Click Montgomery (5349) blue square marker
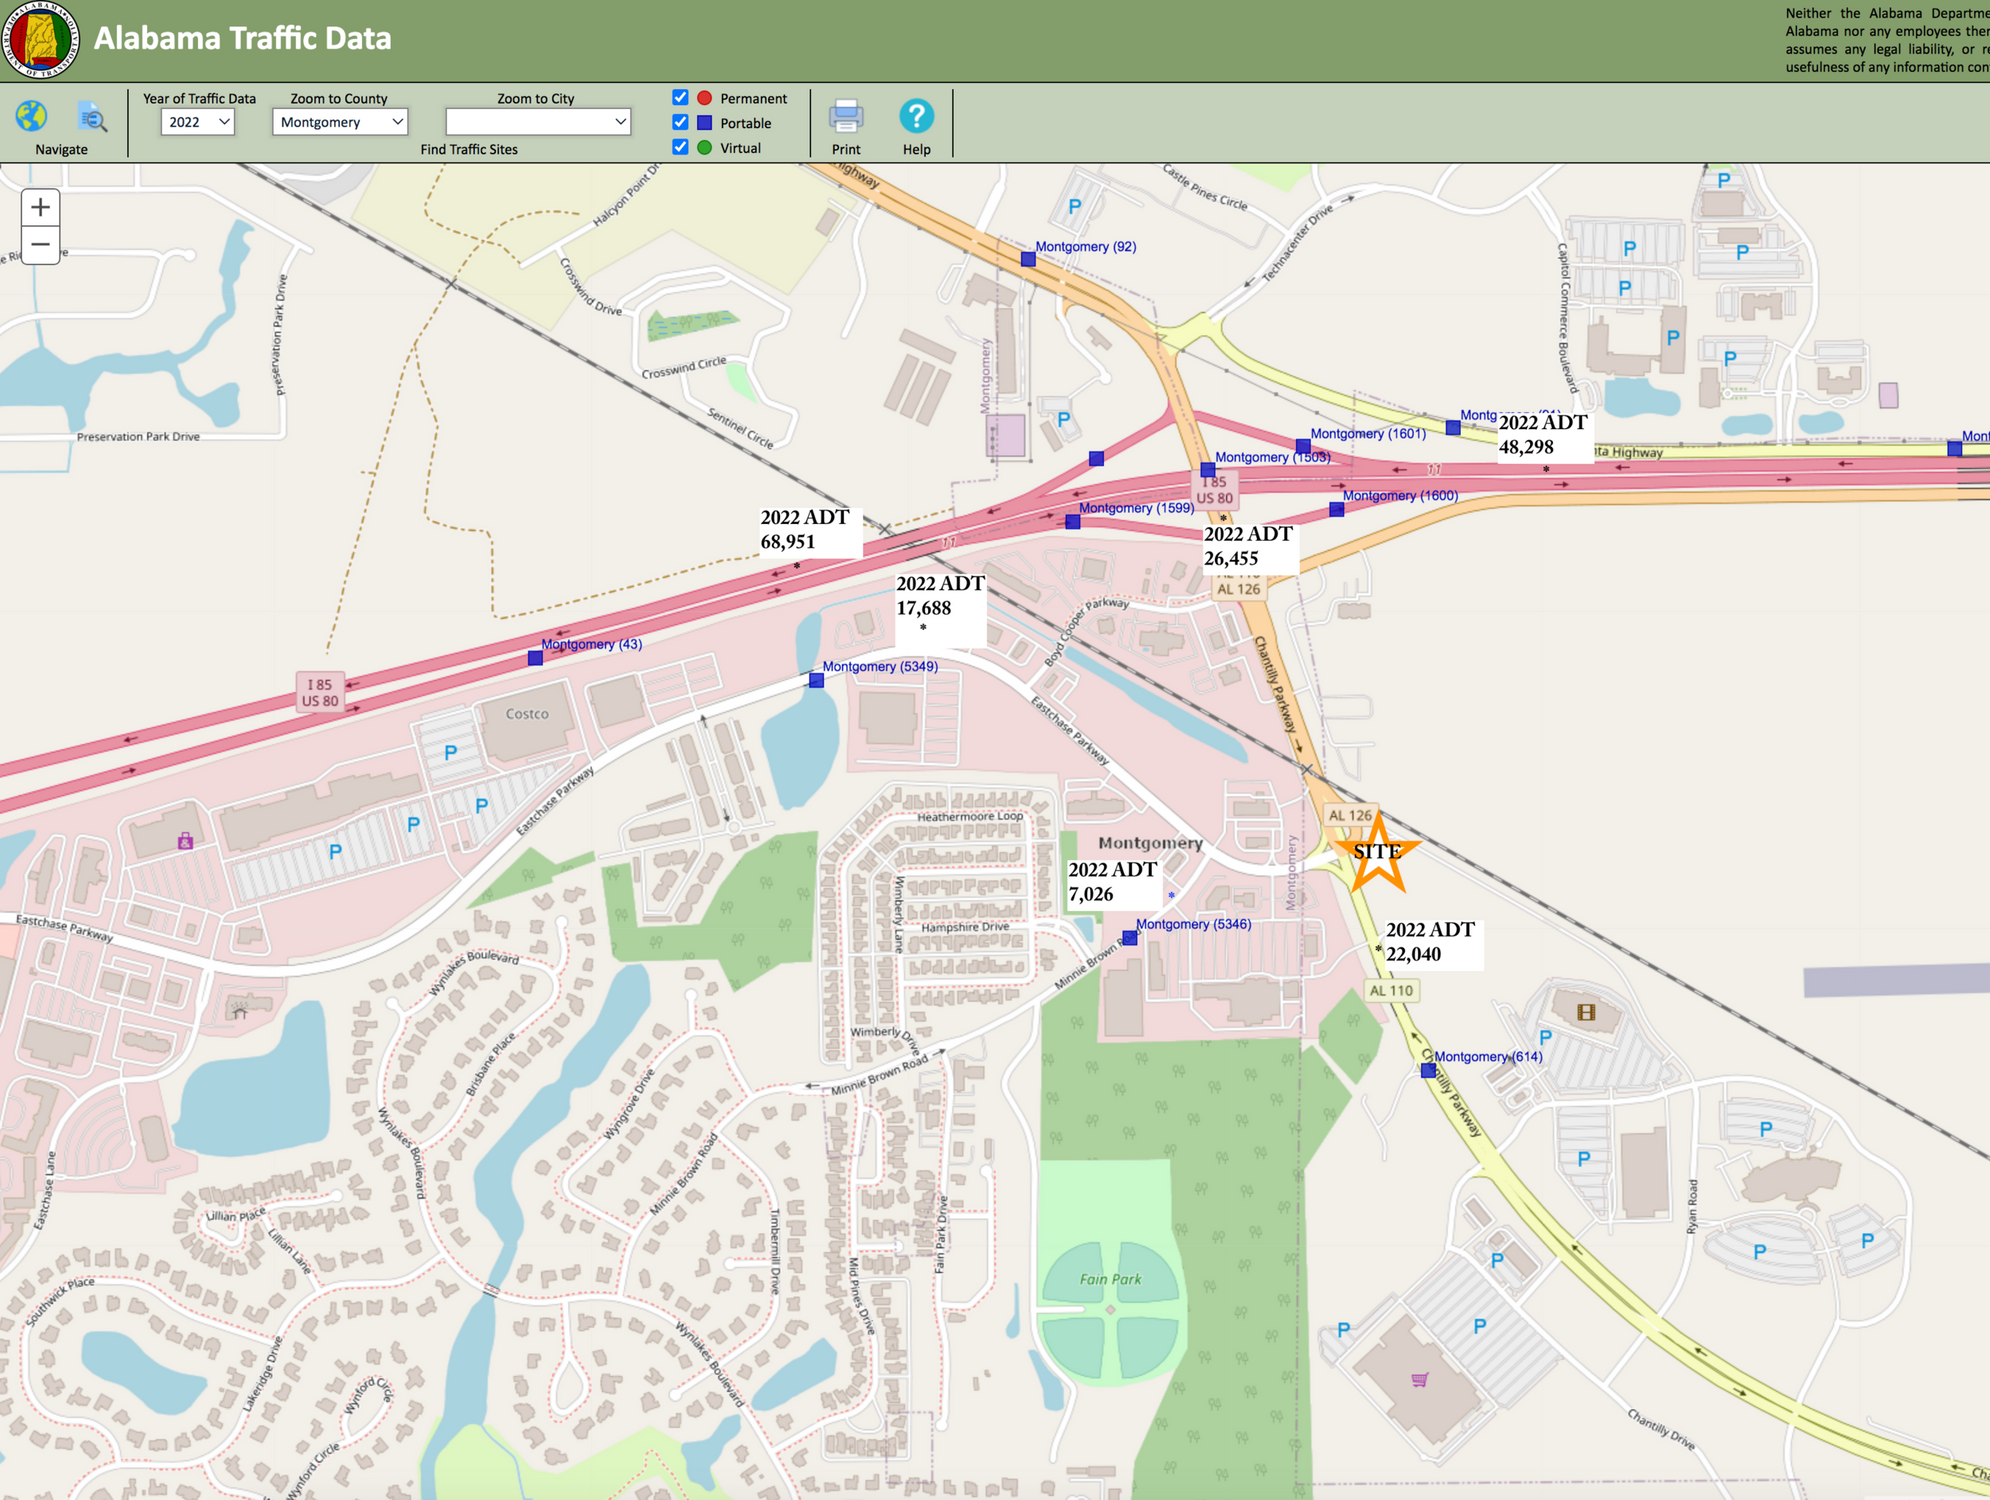This screenshot has height=1500, width=1990. coord(816,680)
